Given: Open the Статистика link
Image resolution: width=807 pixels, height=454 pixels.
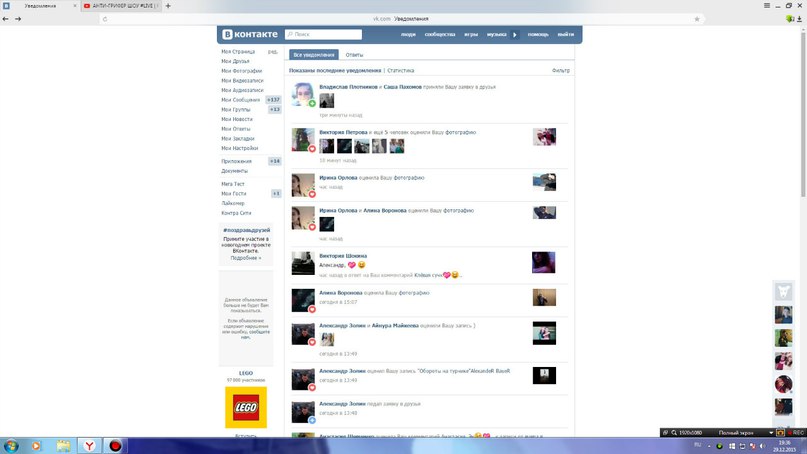Looking at the screenshot, I should [400, 71].
